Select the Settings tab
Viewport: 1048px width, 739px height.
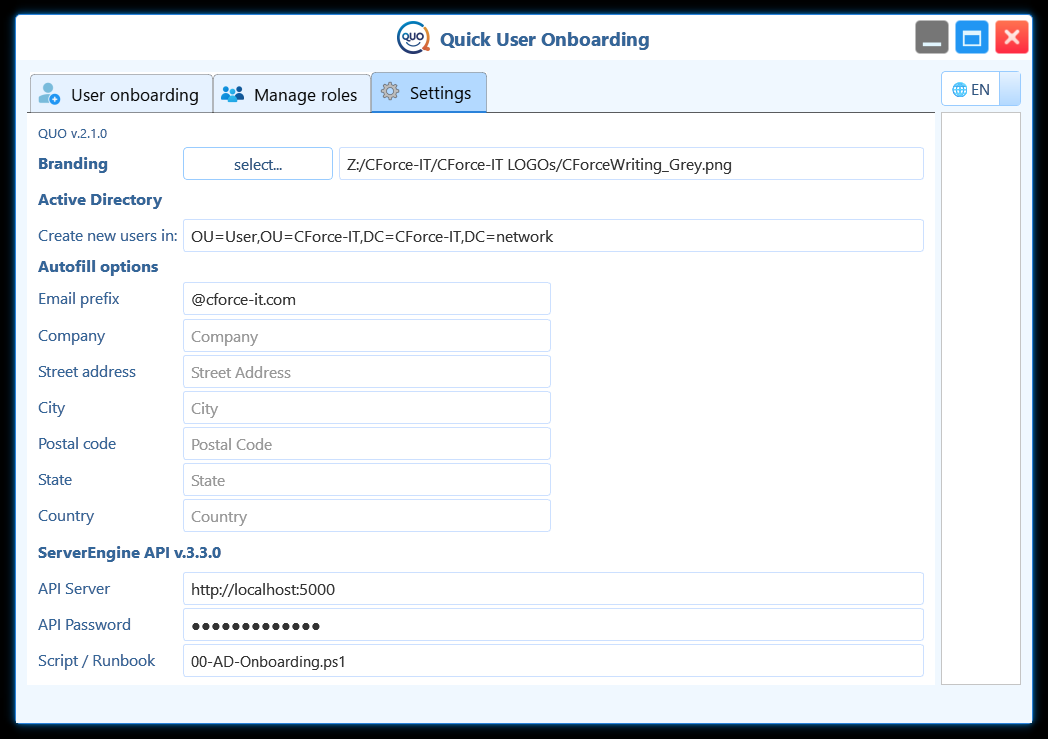428,92
